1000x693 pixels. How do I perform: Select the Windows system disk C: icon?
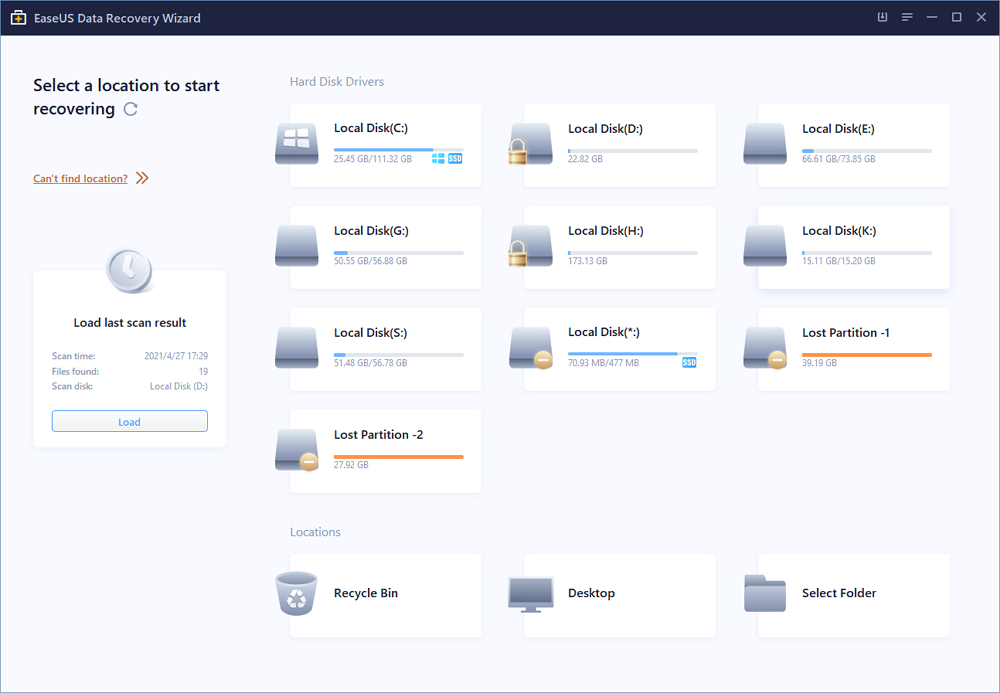point(296,143)
